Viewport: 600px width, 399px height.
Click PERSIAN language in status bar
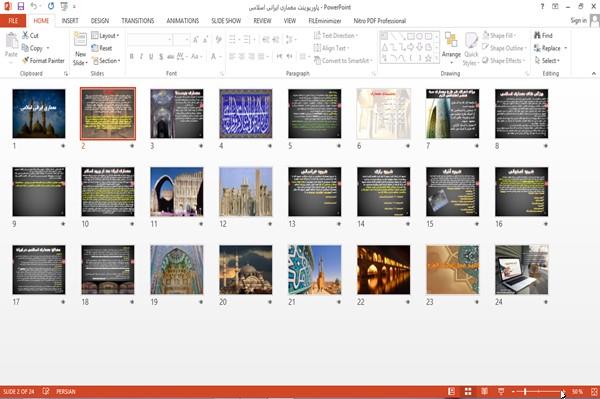pyautogui.click(x=66, y=391)
